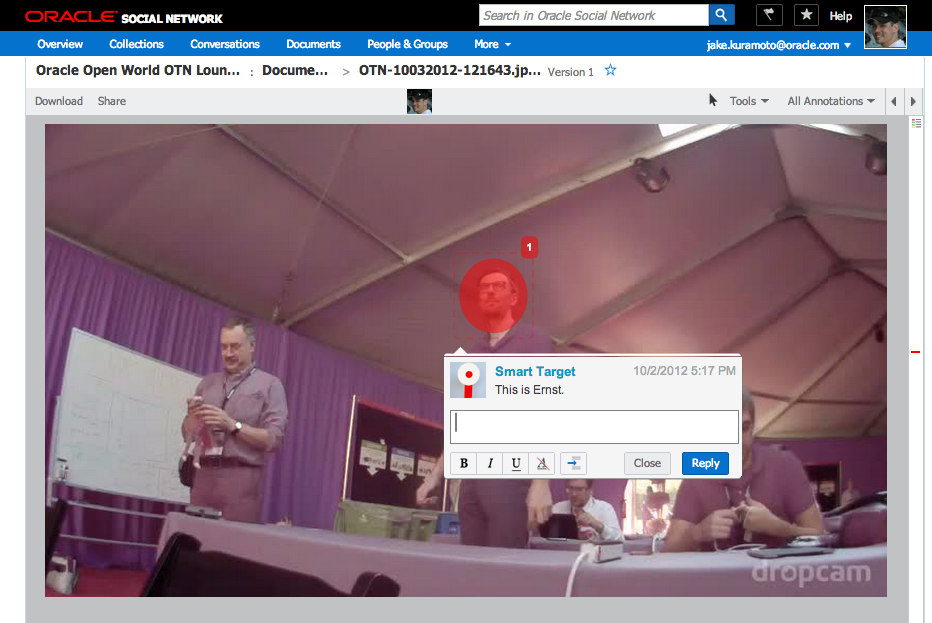
Task: Switch to the Conversations tab
Action: (x=225, y=44)
